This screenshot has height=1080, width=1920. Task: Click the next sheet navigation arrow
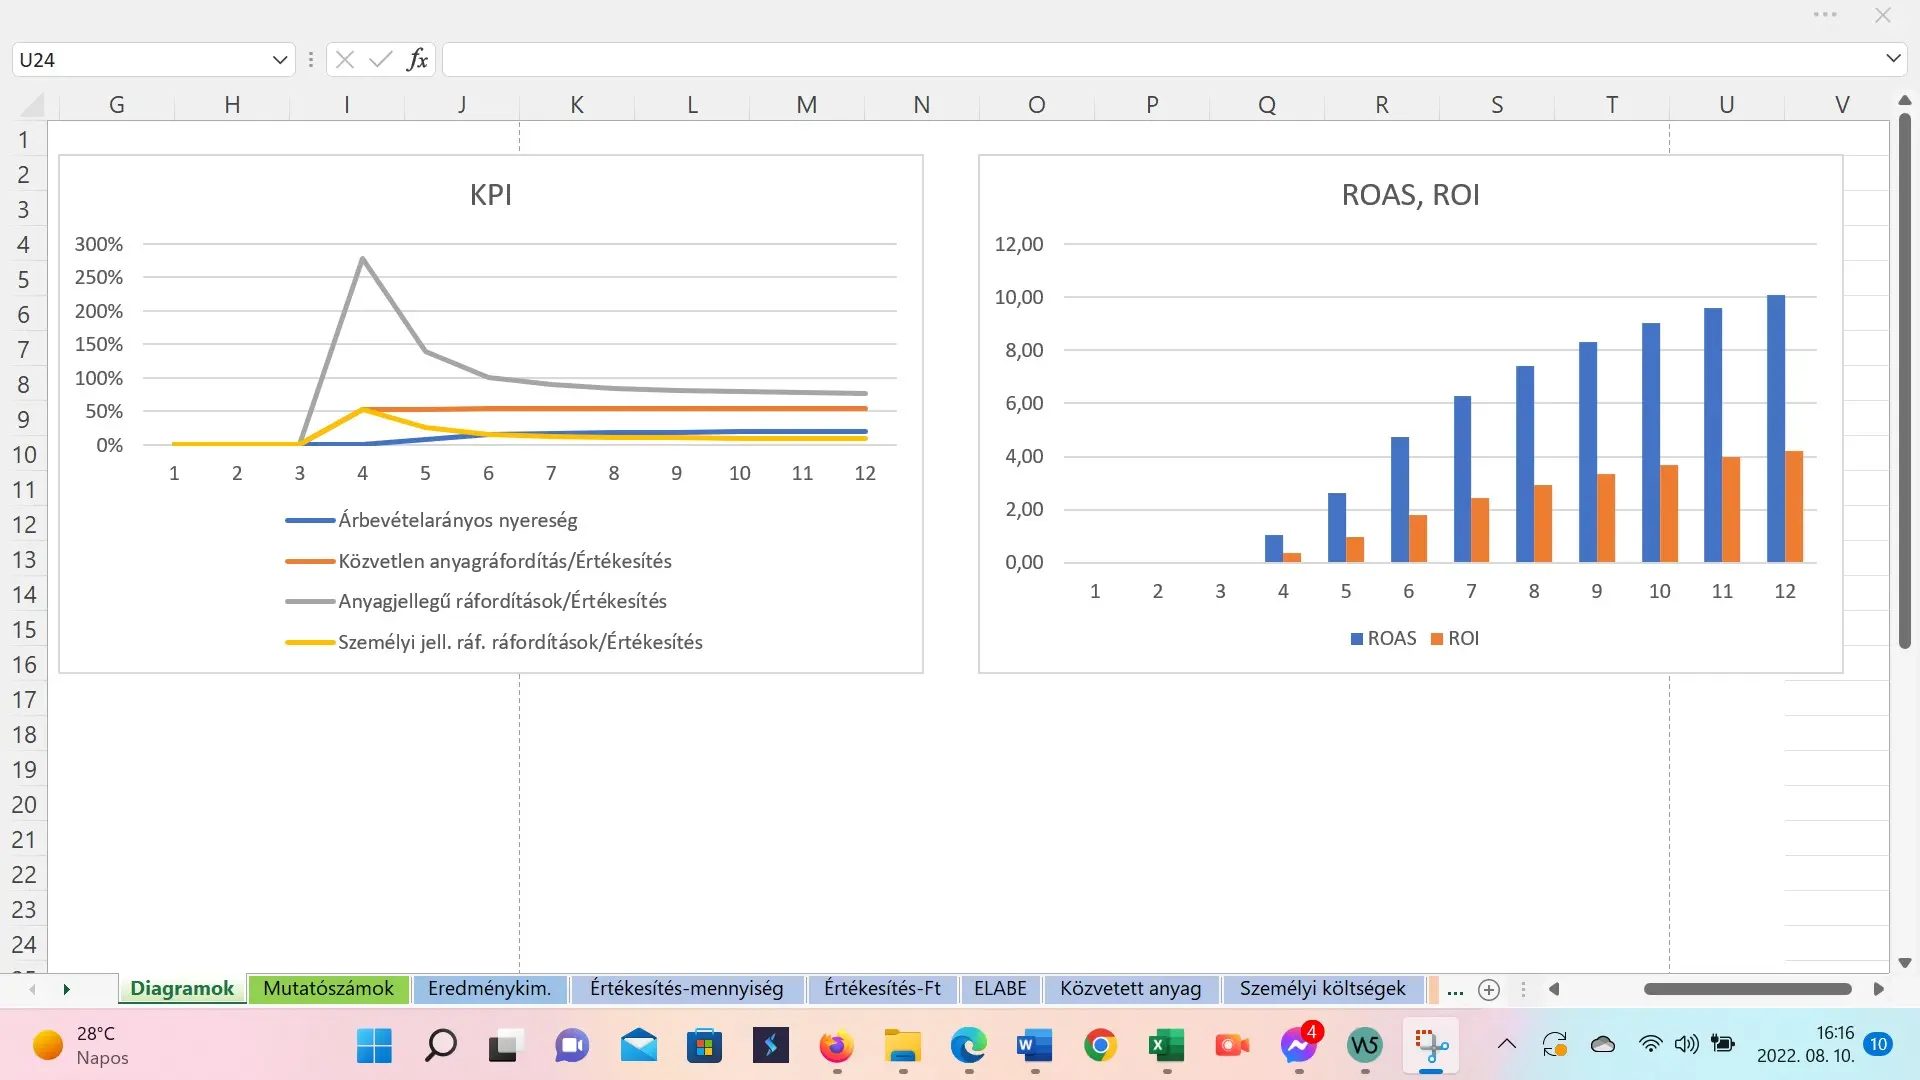(x=66, y=990)
